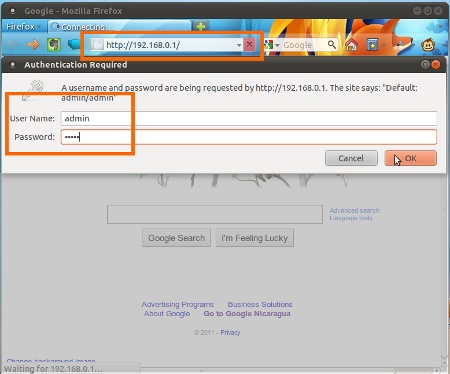The image size is (450, 374).
Task: Click the Password field
Action: pyautogui.click(x=249, y=137)
